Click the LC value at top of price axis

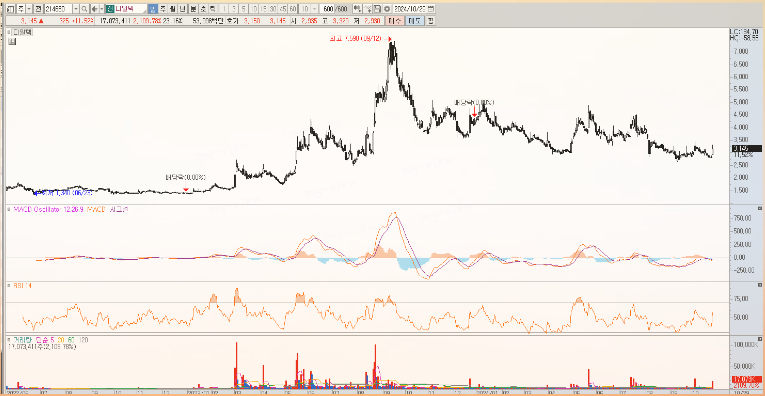[744, 31]
